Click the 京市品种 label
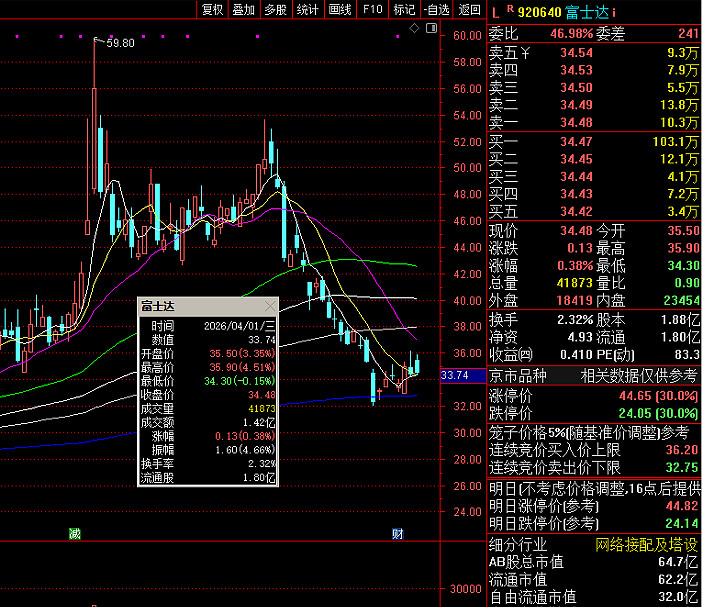 (518, 376)
